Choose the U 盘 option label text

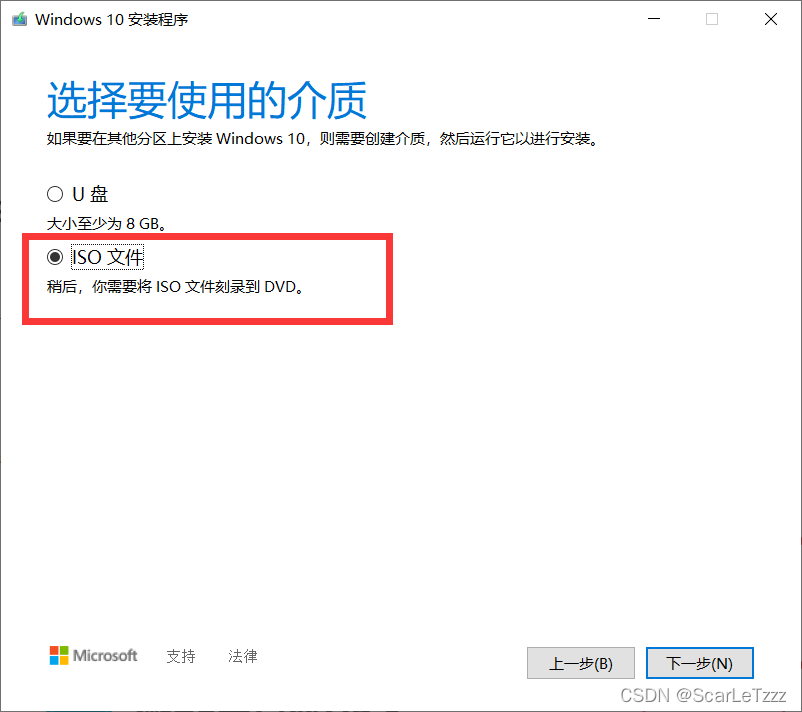pos(90,194)
